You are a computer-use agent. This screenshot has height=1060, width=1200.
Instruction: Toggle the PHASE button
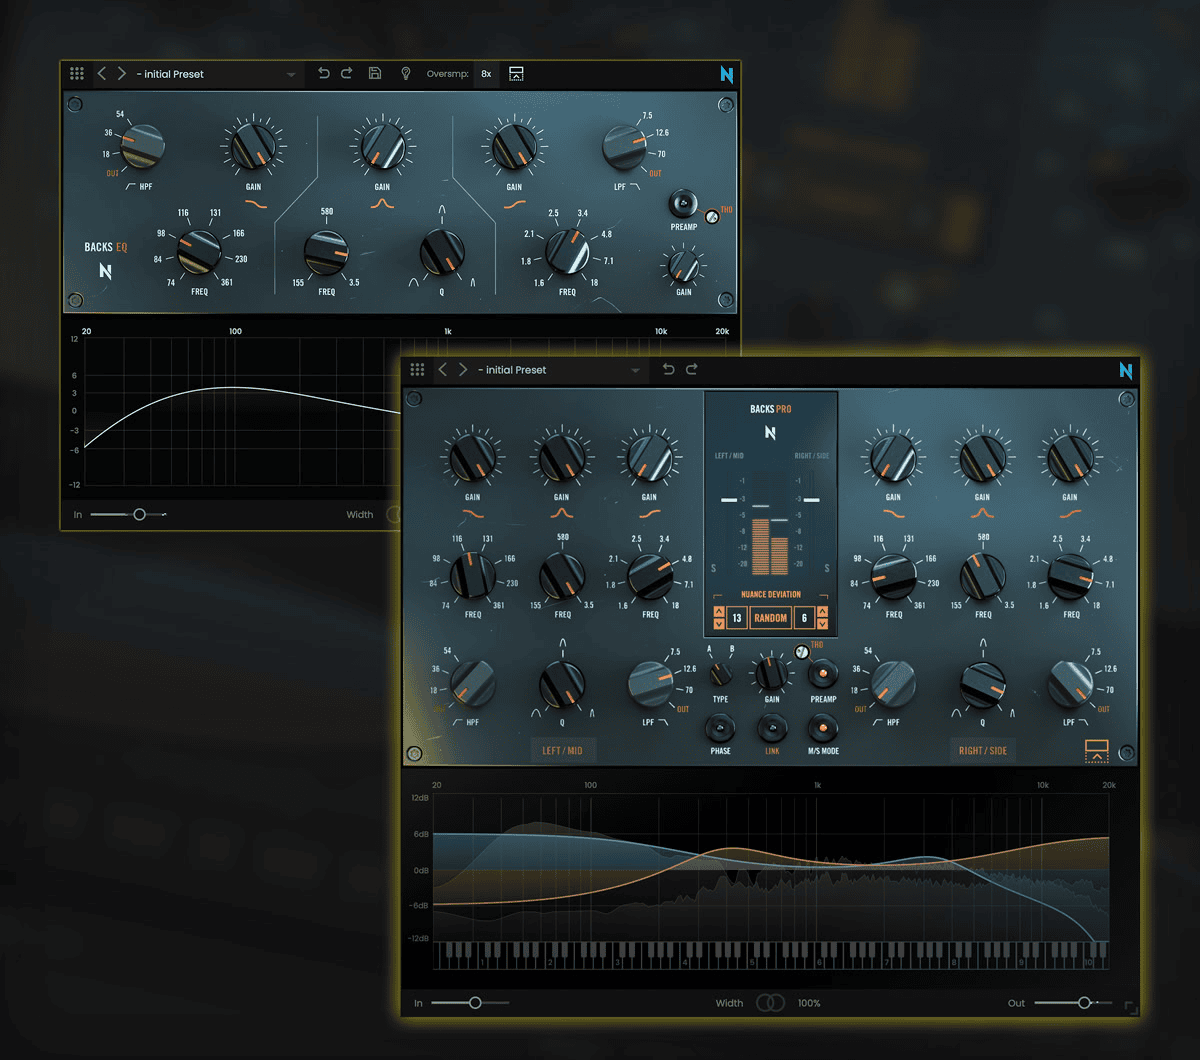[720, 728]
